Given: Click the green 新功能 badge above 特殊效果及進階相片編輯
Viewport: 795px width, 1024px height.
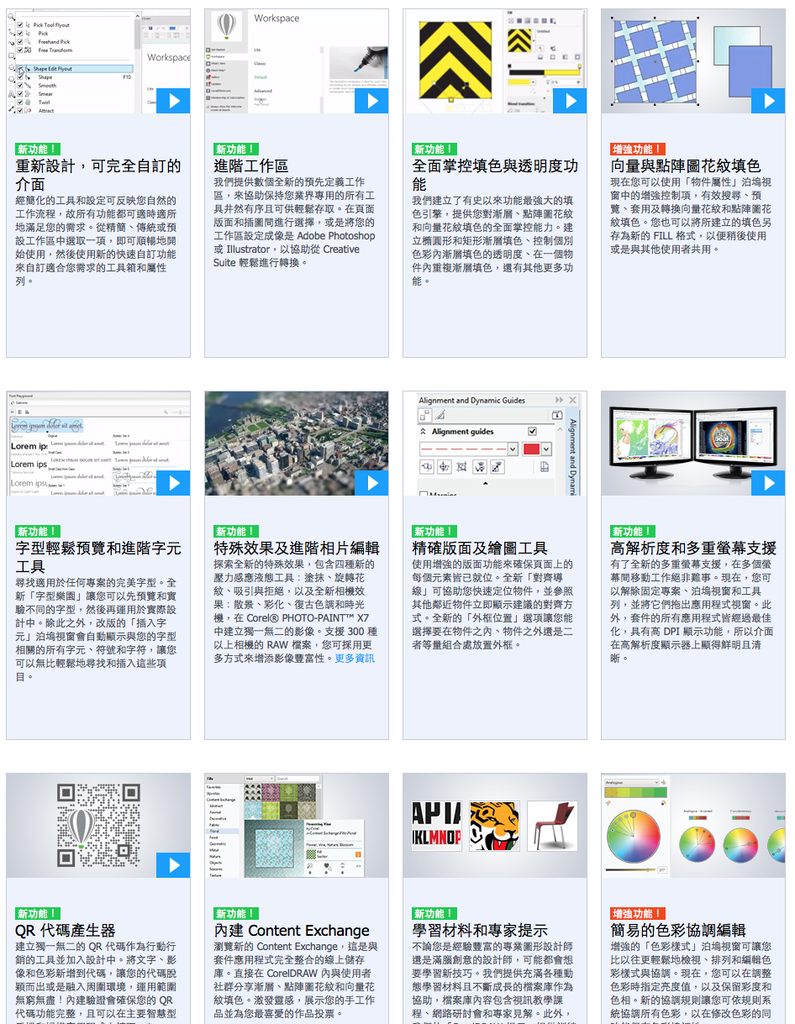Looking at the screenshot, I should (x=236, y=531).
